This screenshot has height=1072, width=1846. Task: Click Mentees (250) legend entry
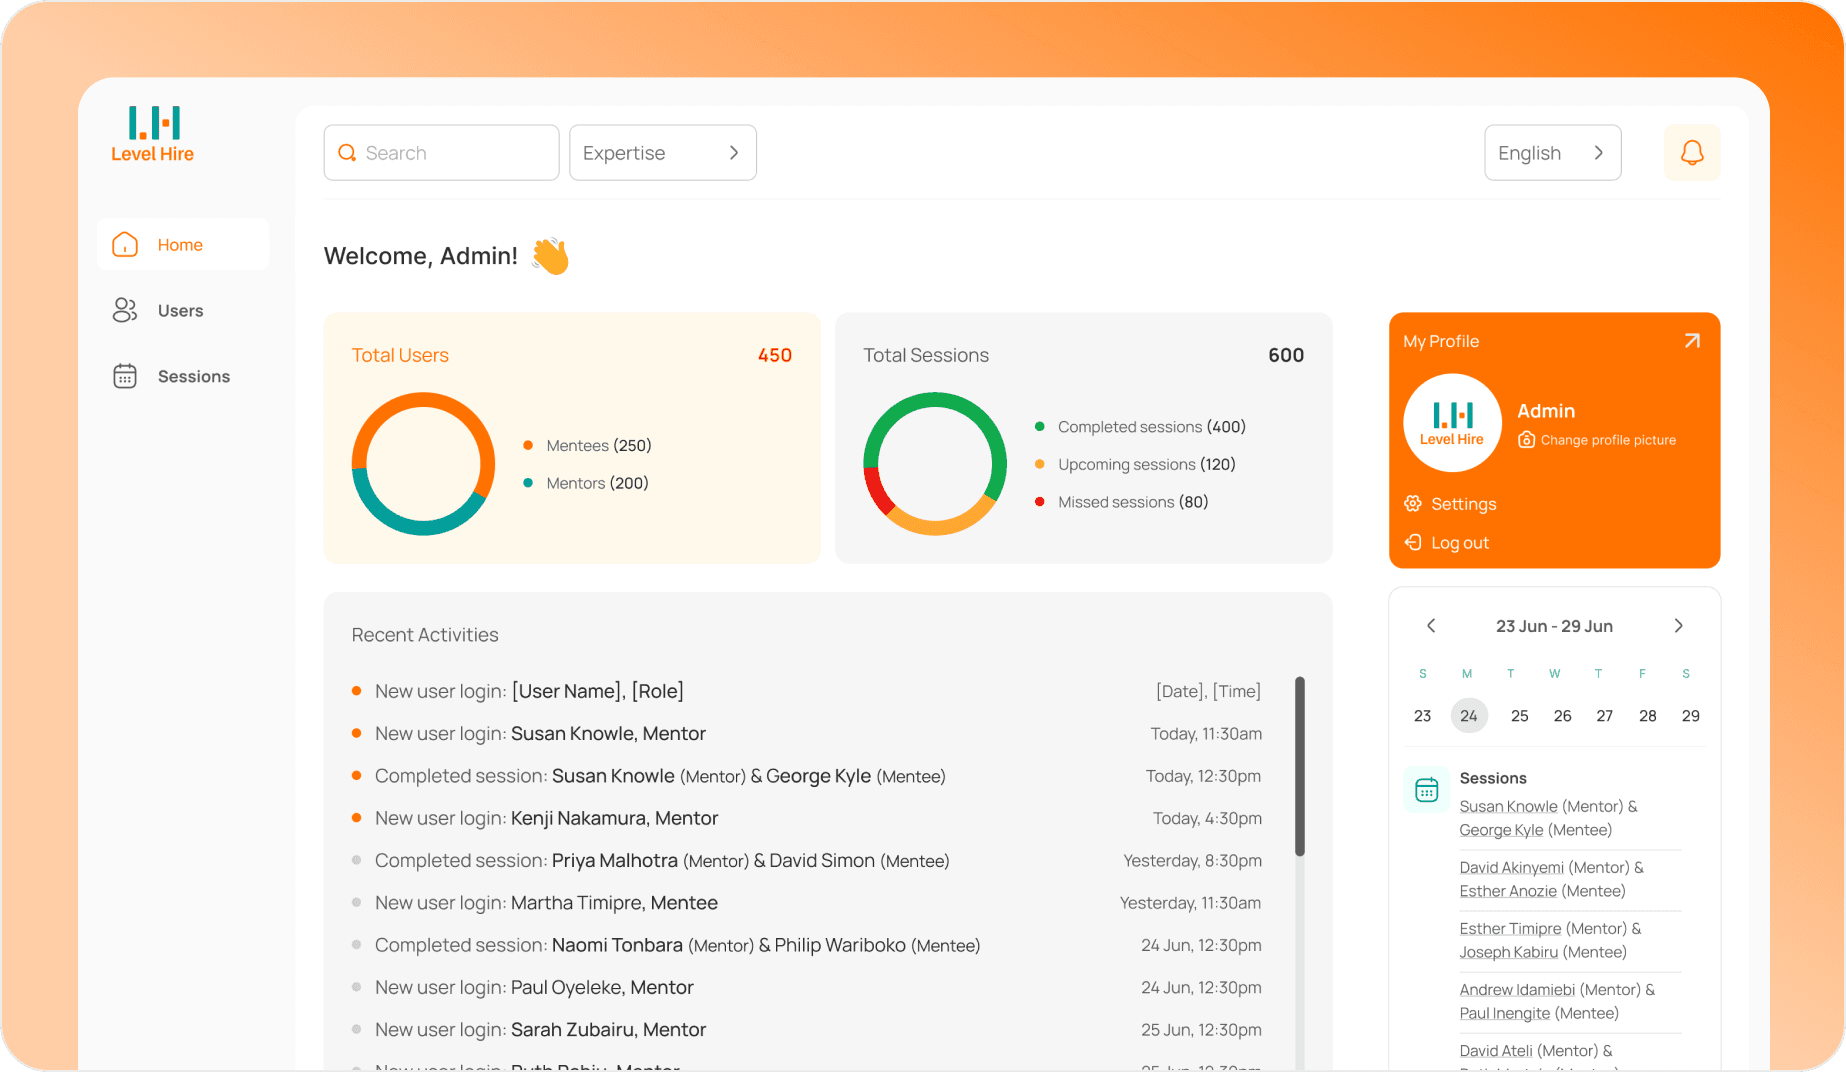[588, 445]
